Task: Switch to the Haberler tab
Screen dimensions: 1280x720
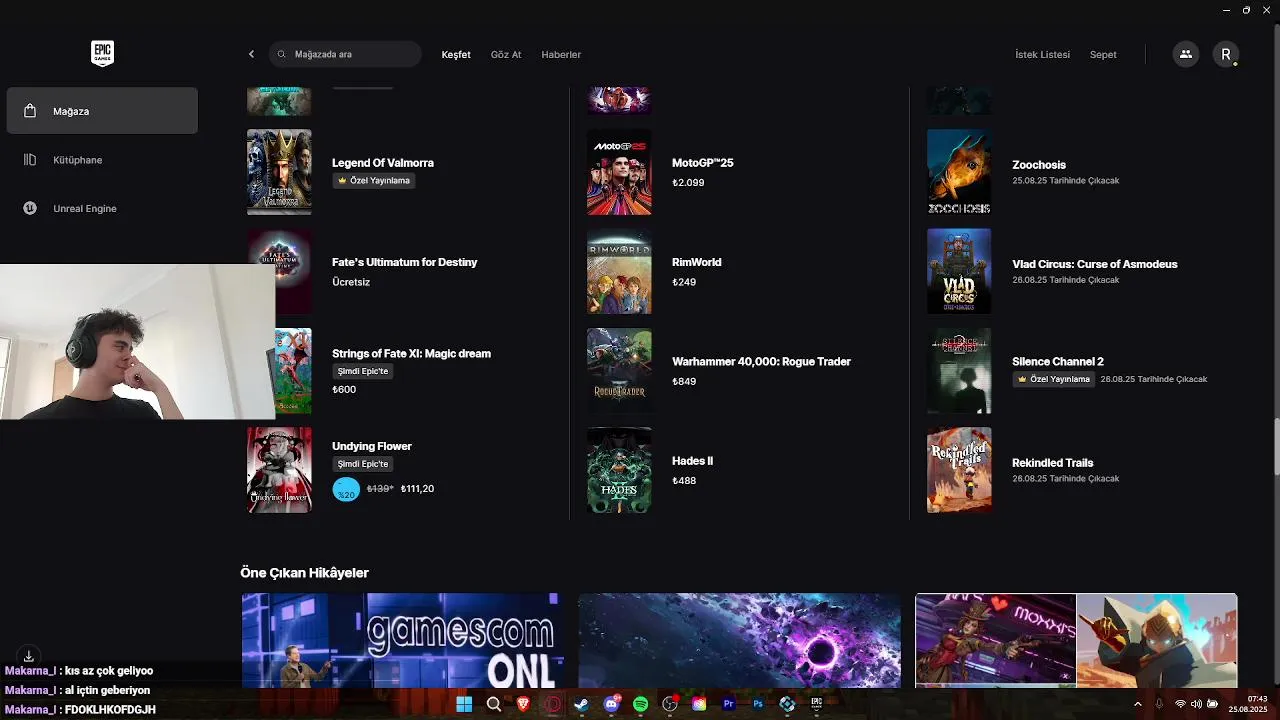Action: pyautogui.click(x=561, y=54)
